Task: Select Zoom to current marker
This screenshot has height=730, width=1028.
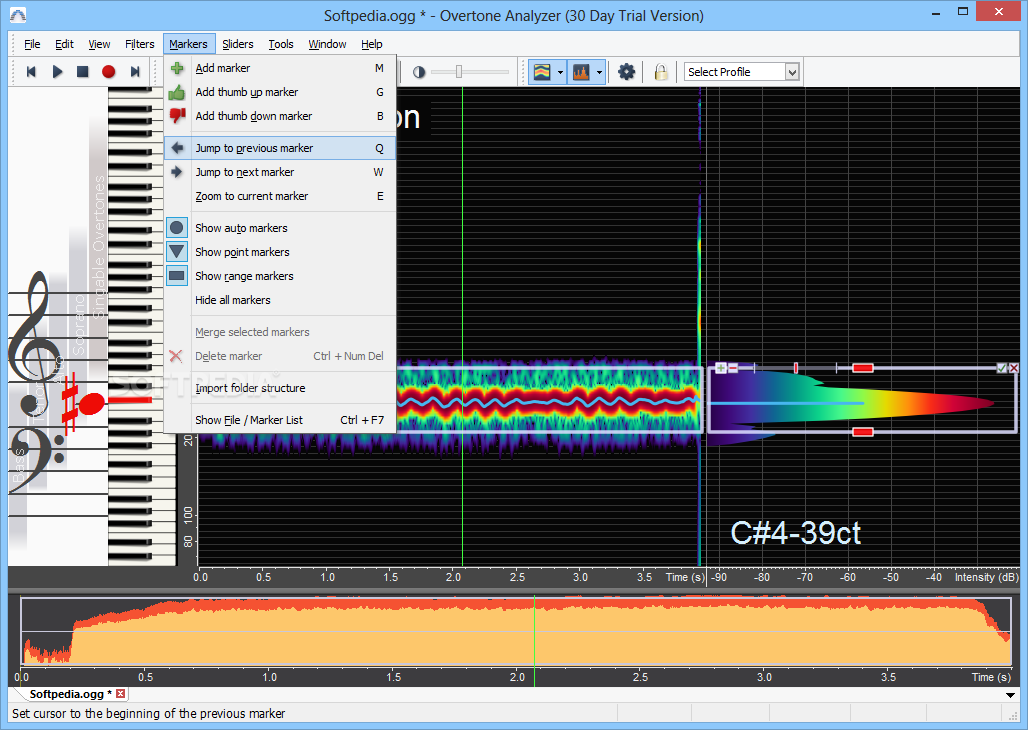Action: [x=280, y=196]
